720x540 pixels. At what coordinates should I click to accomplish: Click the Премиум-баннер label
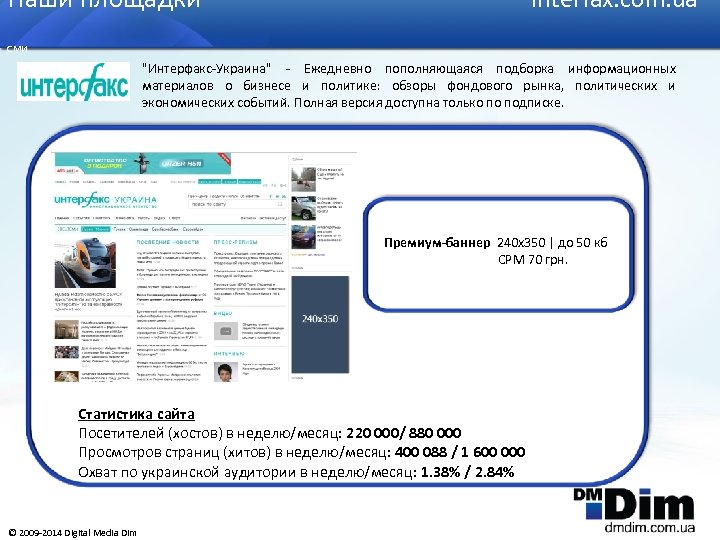tap(437, 242)
